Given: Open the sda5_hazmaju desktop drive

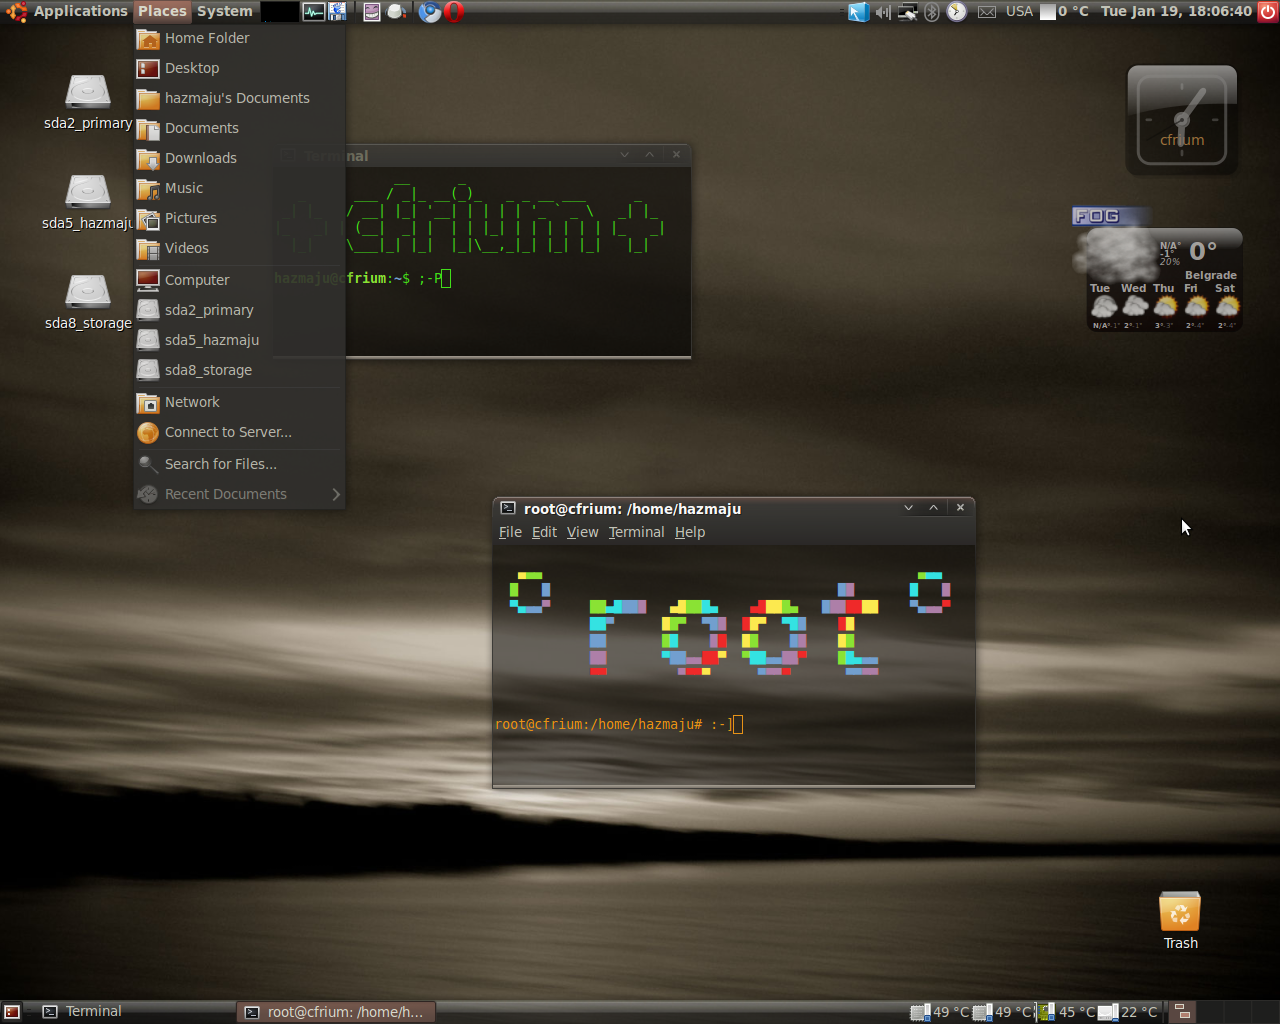Looking at the screenshot, I should [x=88, y=202].
